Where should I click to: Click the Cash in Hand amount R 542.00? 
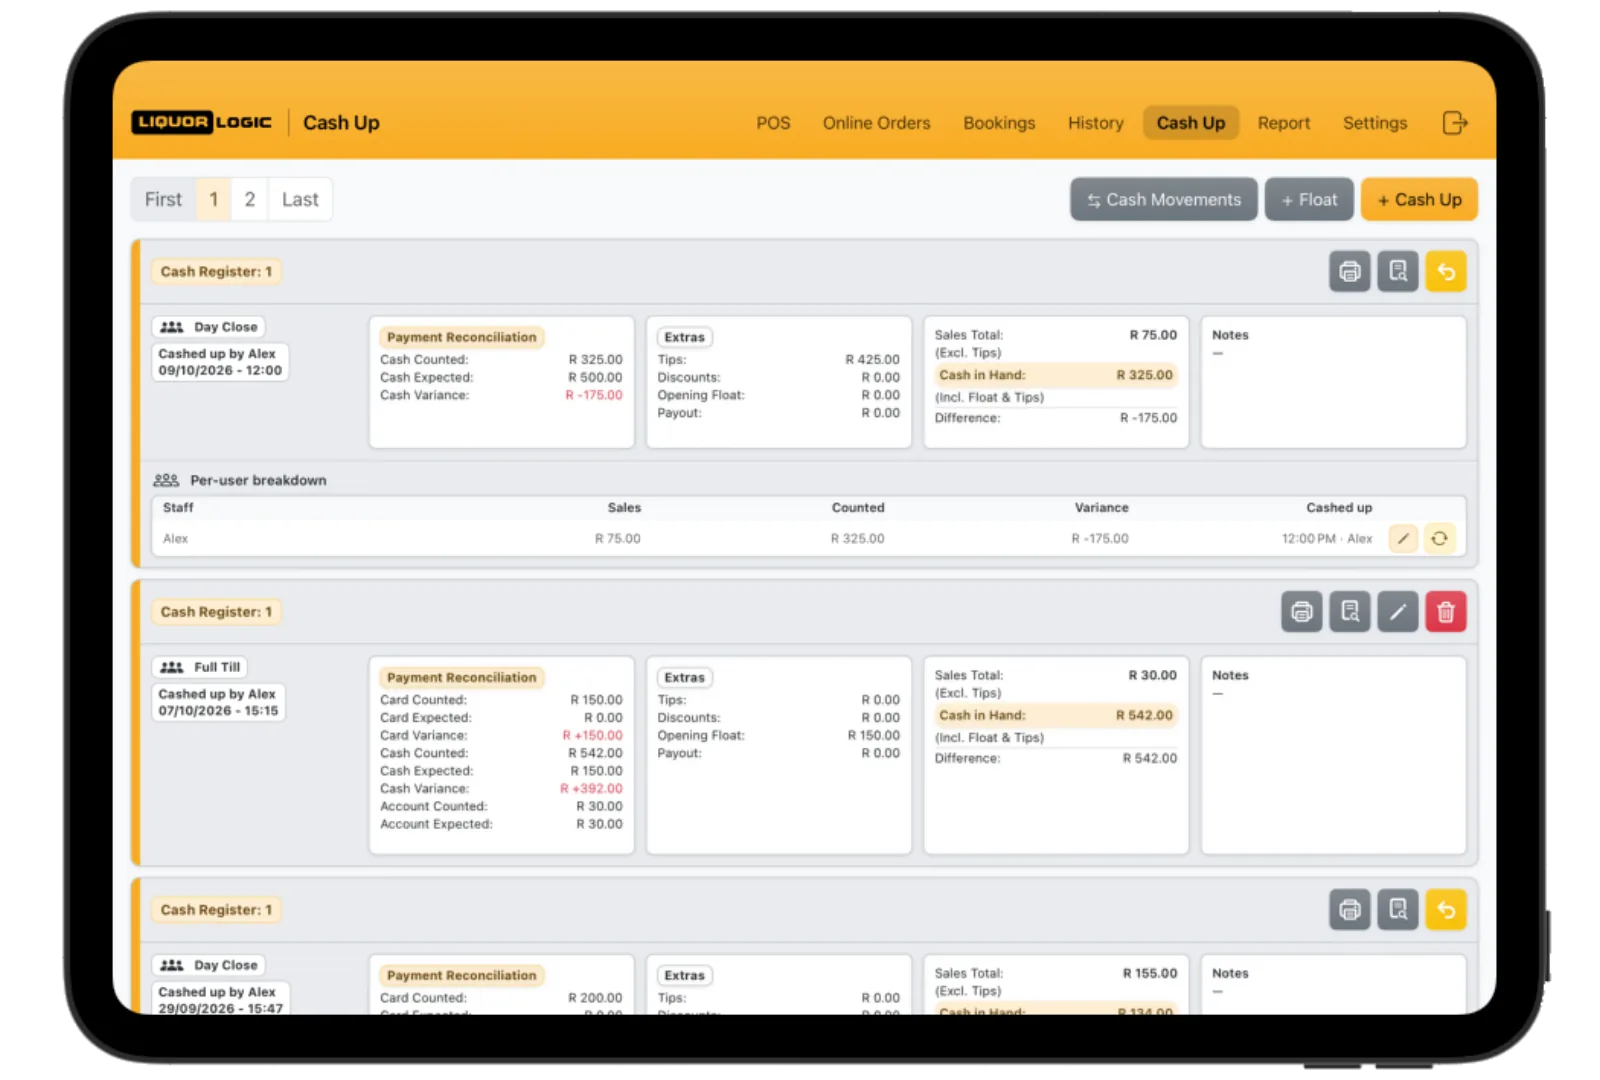(1144, 715)
